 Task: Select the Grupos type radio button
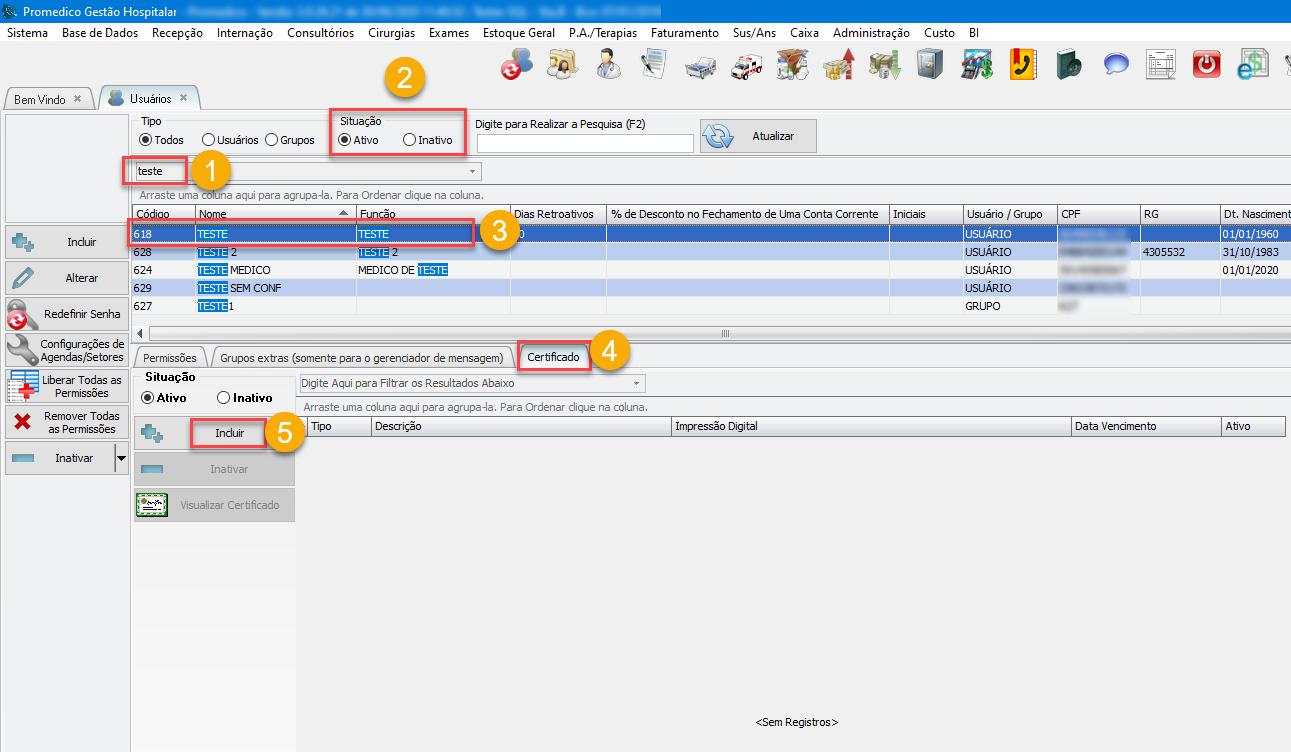pyautogui.click(x=271, y=140)
